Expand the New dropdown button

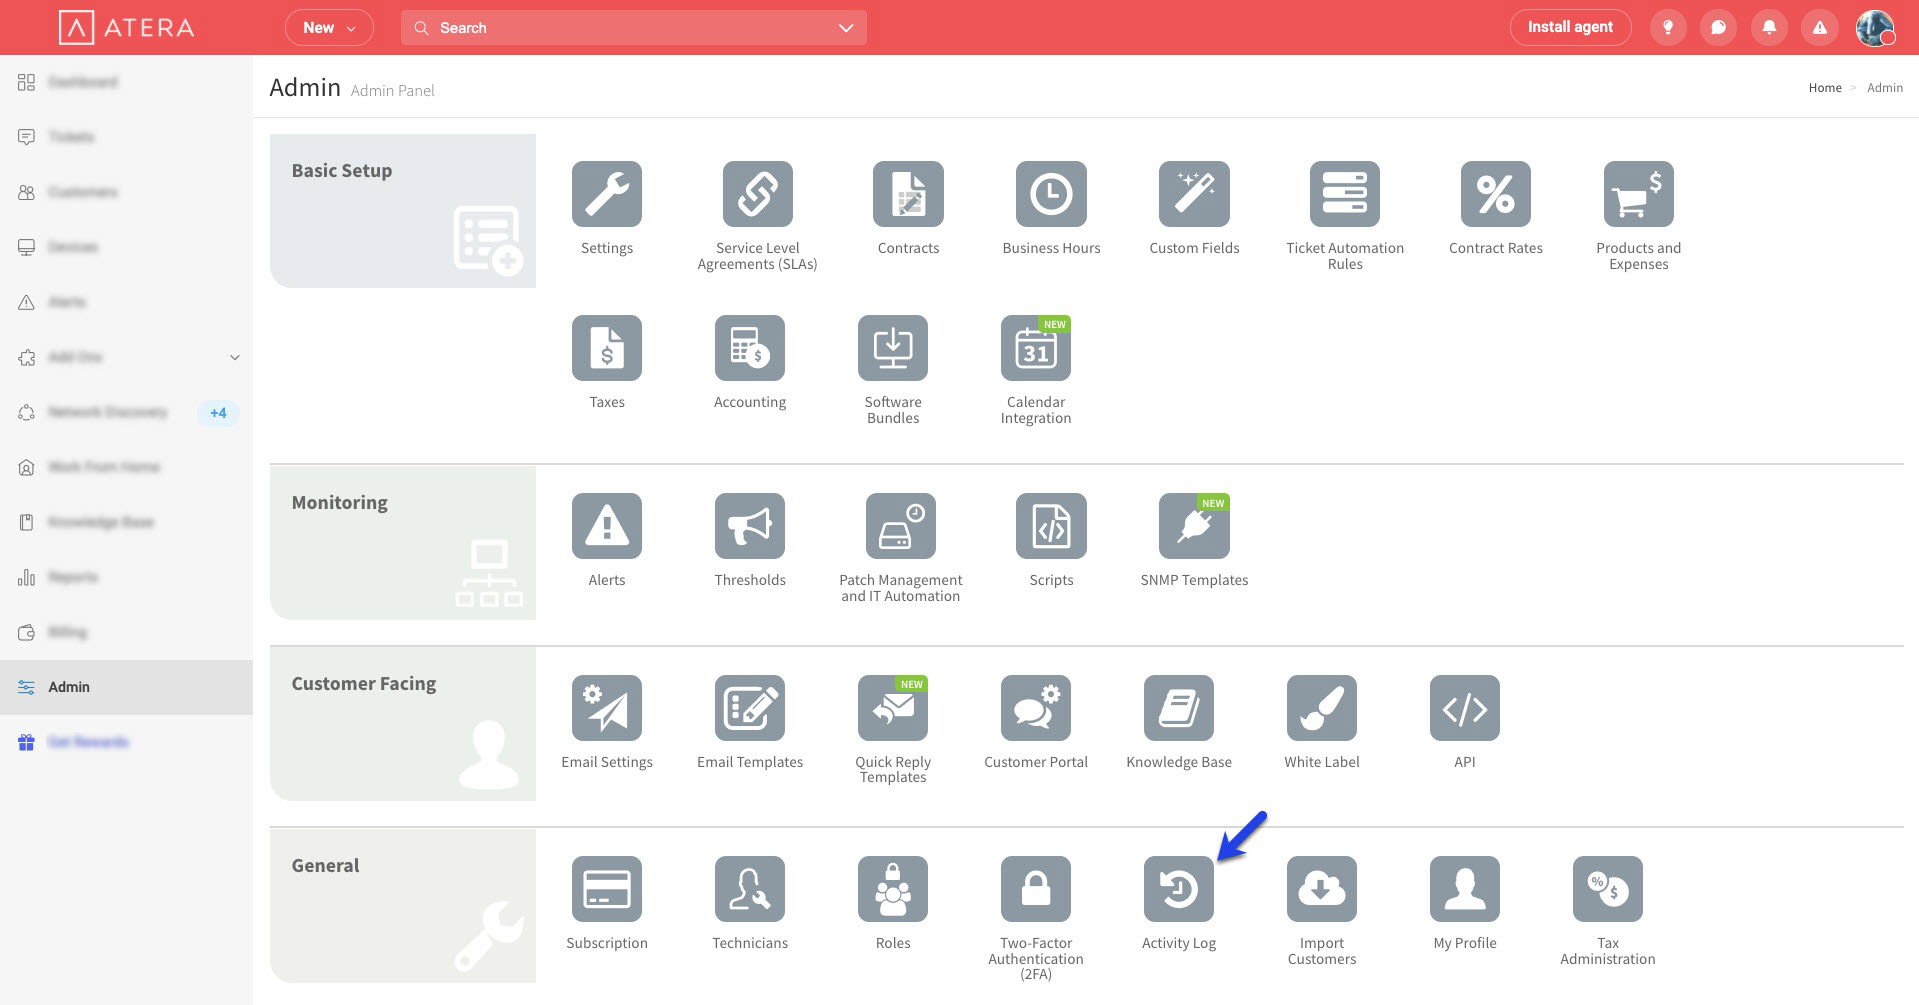(329, 28)
